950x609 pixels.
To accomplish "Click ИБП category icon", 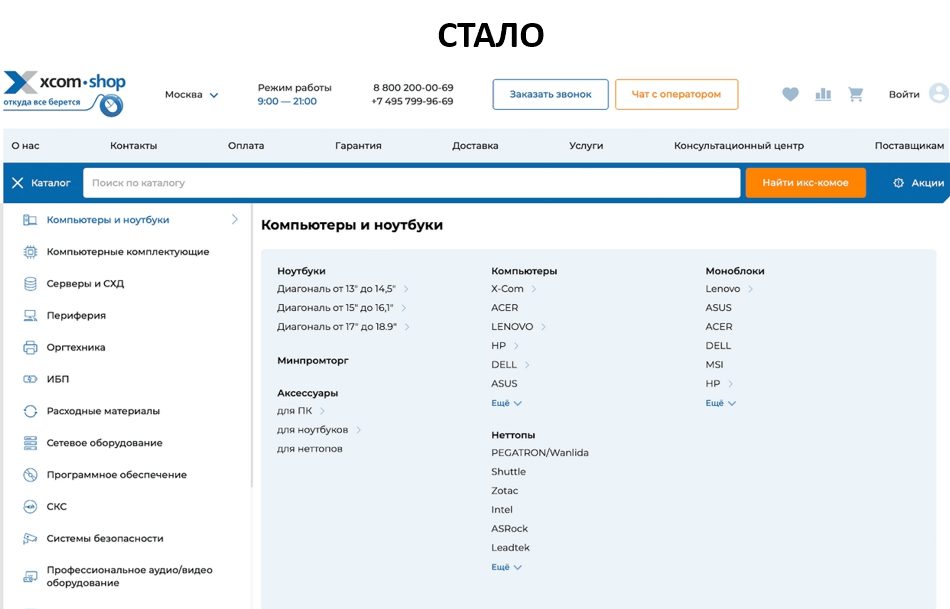I will pos(30,379).
